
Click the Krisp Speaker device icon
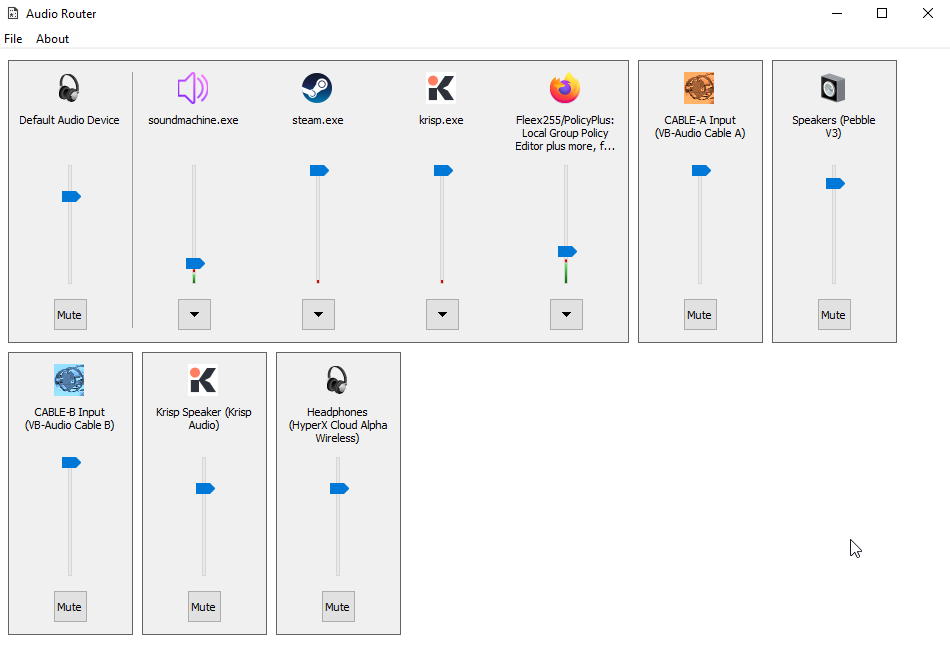[203, 380]
